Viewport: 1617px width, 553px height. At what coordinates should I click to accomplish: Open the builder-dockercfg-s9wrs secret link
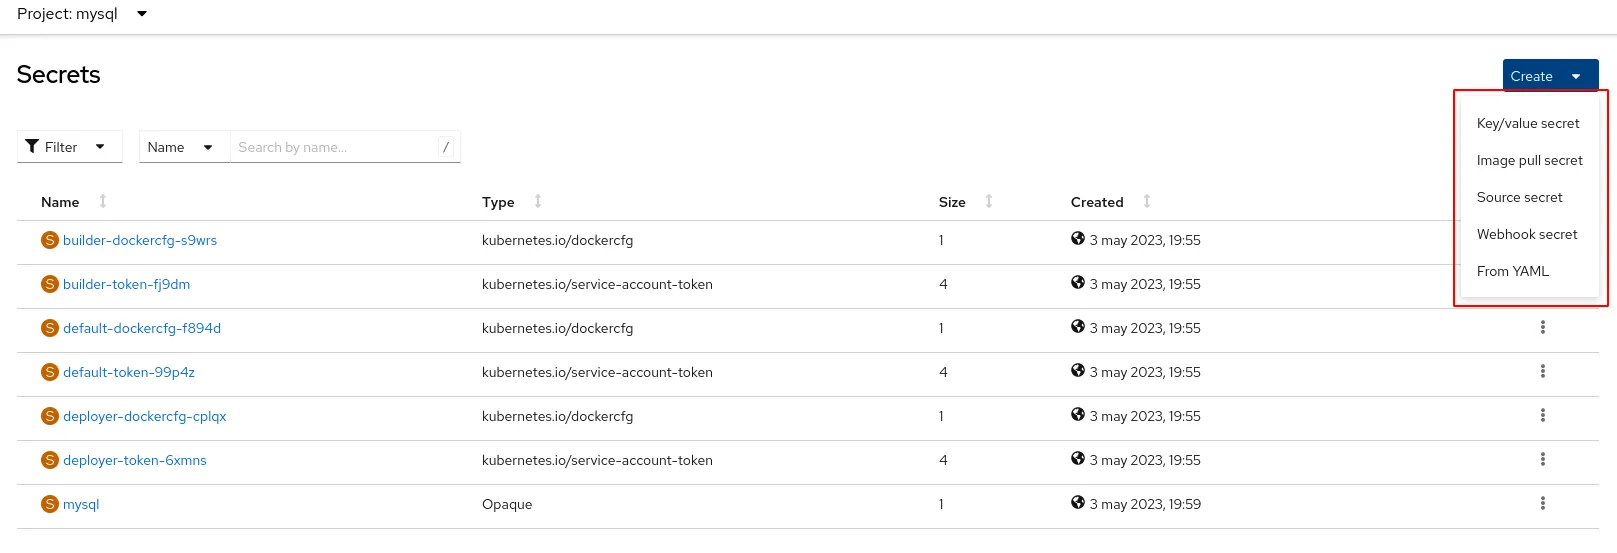[140, 241]
